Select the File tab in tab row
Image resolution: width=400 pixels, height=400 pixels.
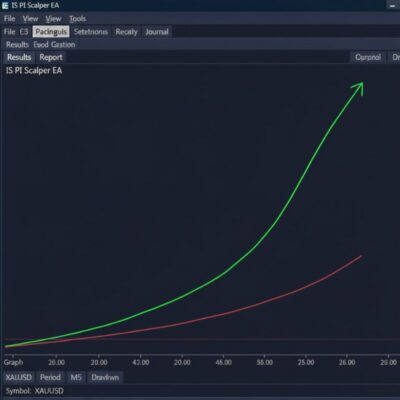tap(9, 32)
